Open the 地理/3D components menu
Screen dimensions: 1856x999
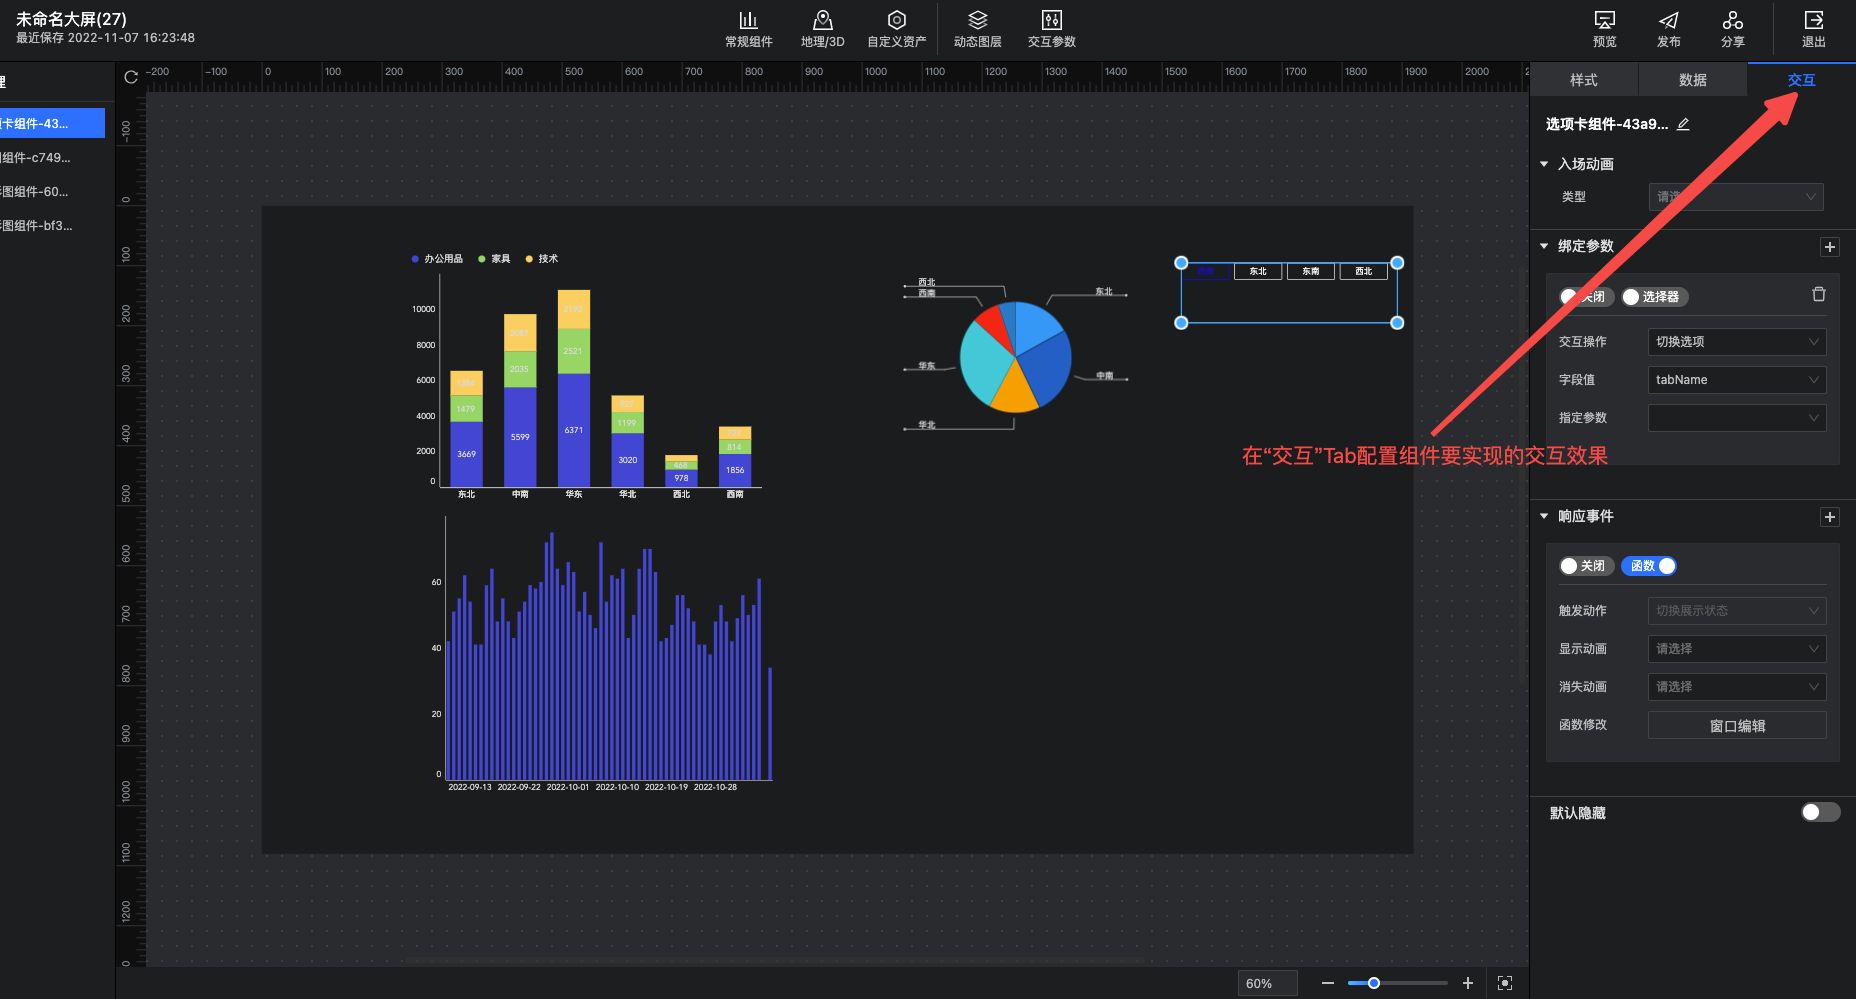click(822, 29)
